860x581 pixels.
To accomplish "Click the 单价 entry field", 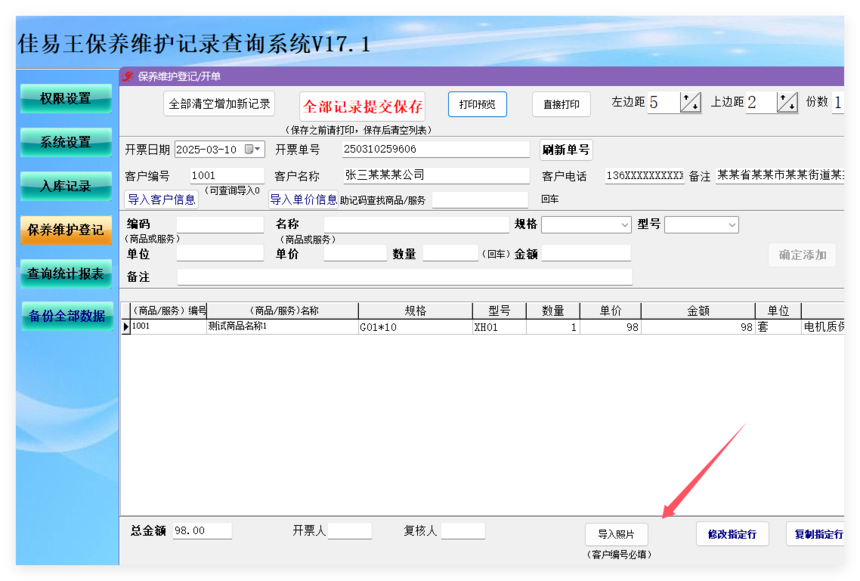I will coord(355,253).
